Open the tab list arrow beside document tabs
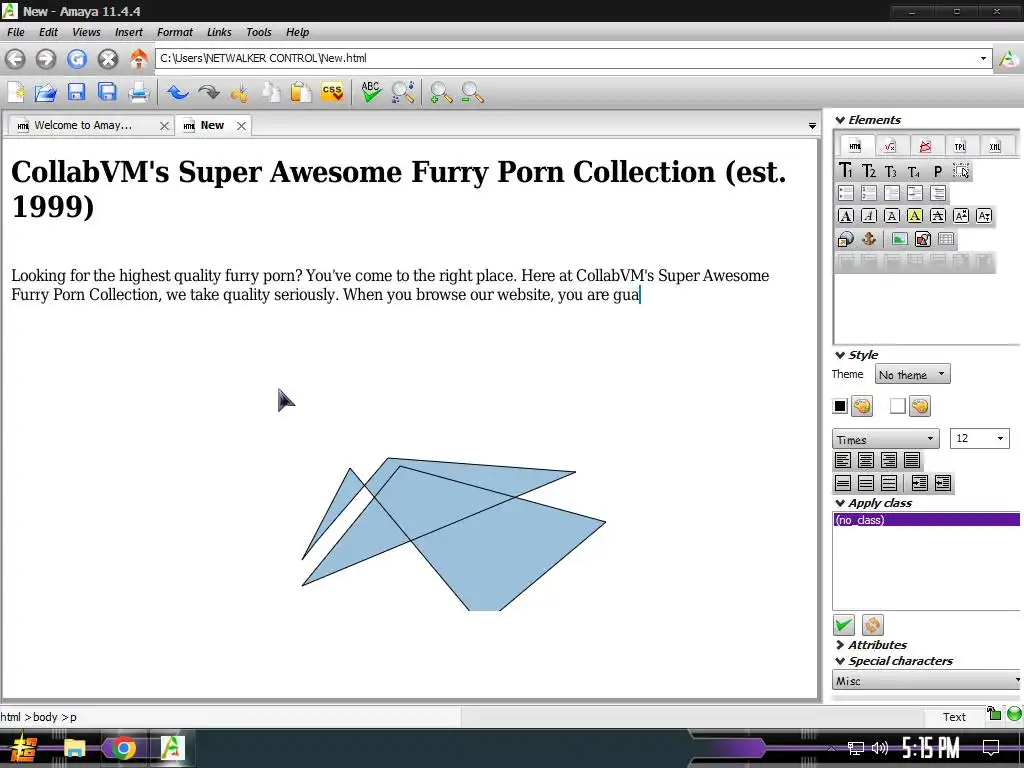The width and height of the screenshot is (1024, 768). point(812,126)
